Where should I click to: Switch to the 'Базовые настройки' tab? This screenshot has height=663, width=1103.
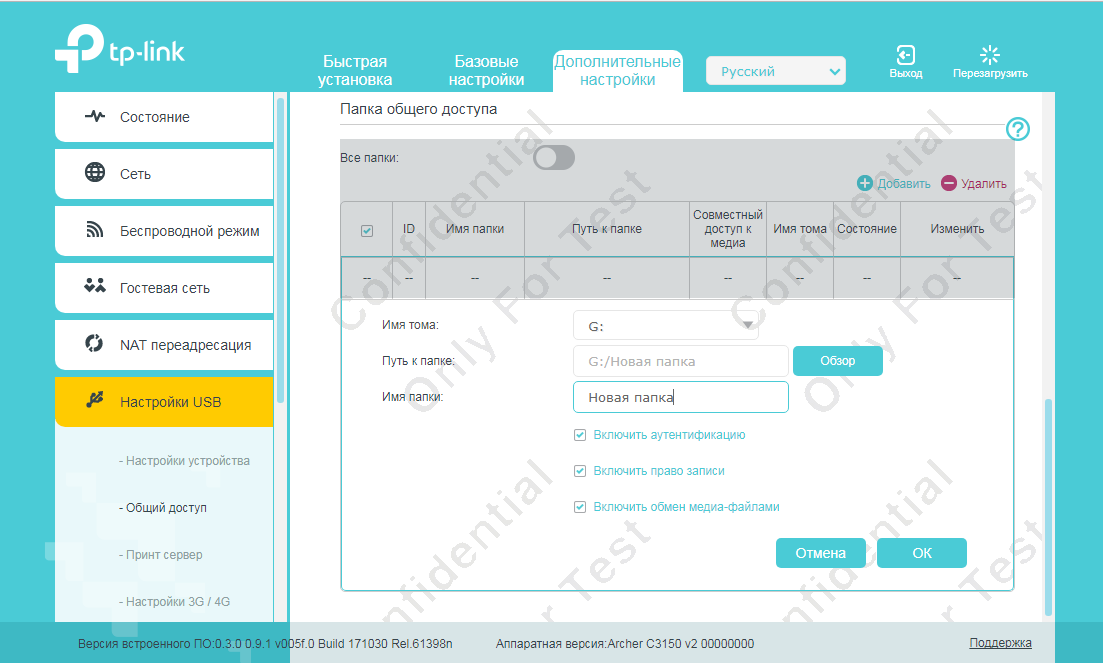486,71
